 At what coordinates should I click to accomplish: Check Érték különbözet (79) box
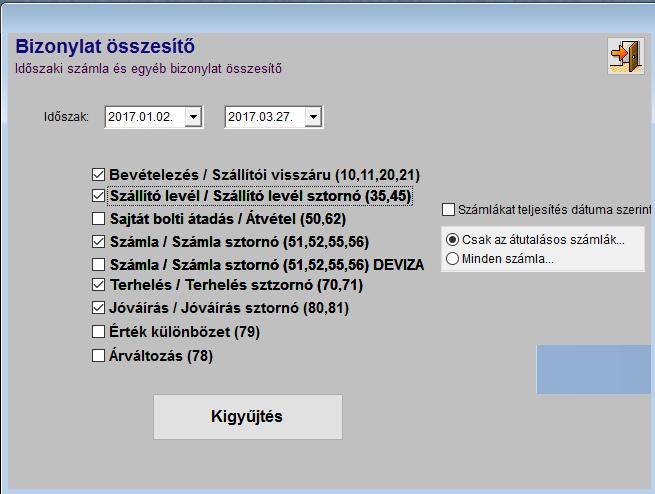click(98, 332)
